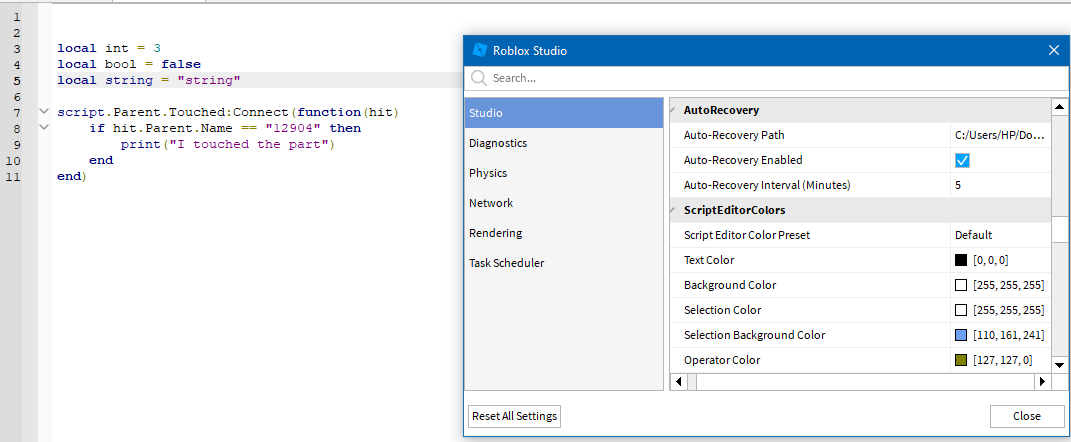The width and height of the screenshot is (1071, 442).
Task: Click the Close button
Action: click(x=1026, y=416)
